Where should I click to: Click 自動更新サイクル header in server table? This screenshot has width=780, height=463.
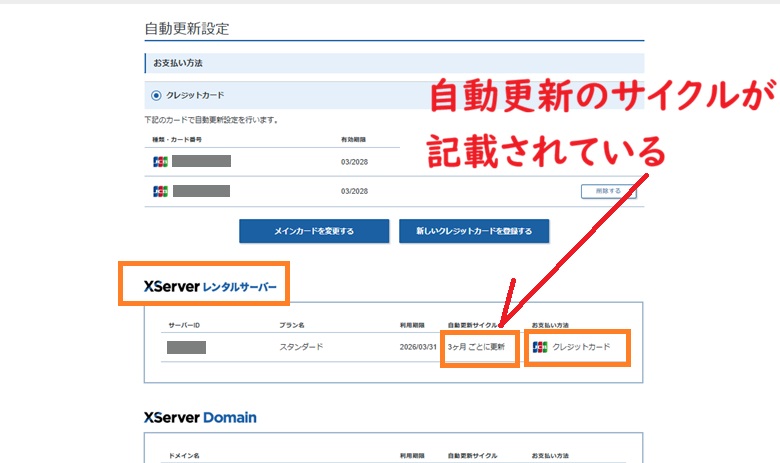472,325
